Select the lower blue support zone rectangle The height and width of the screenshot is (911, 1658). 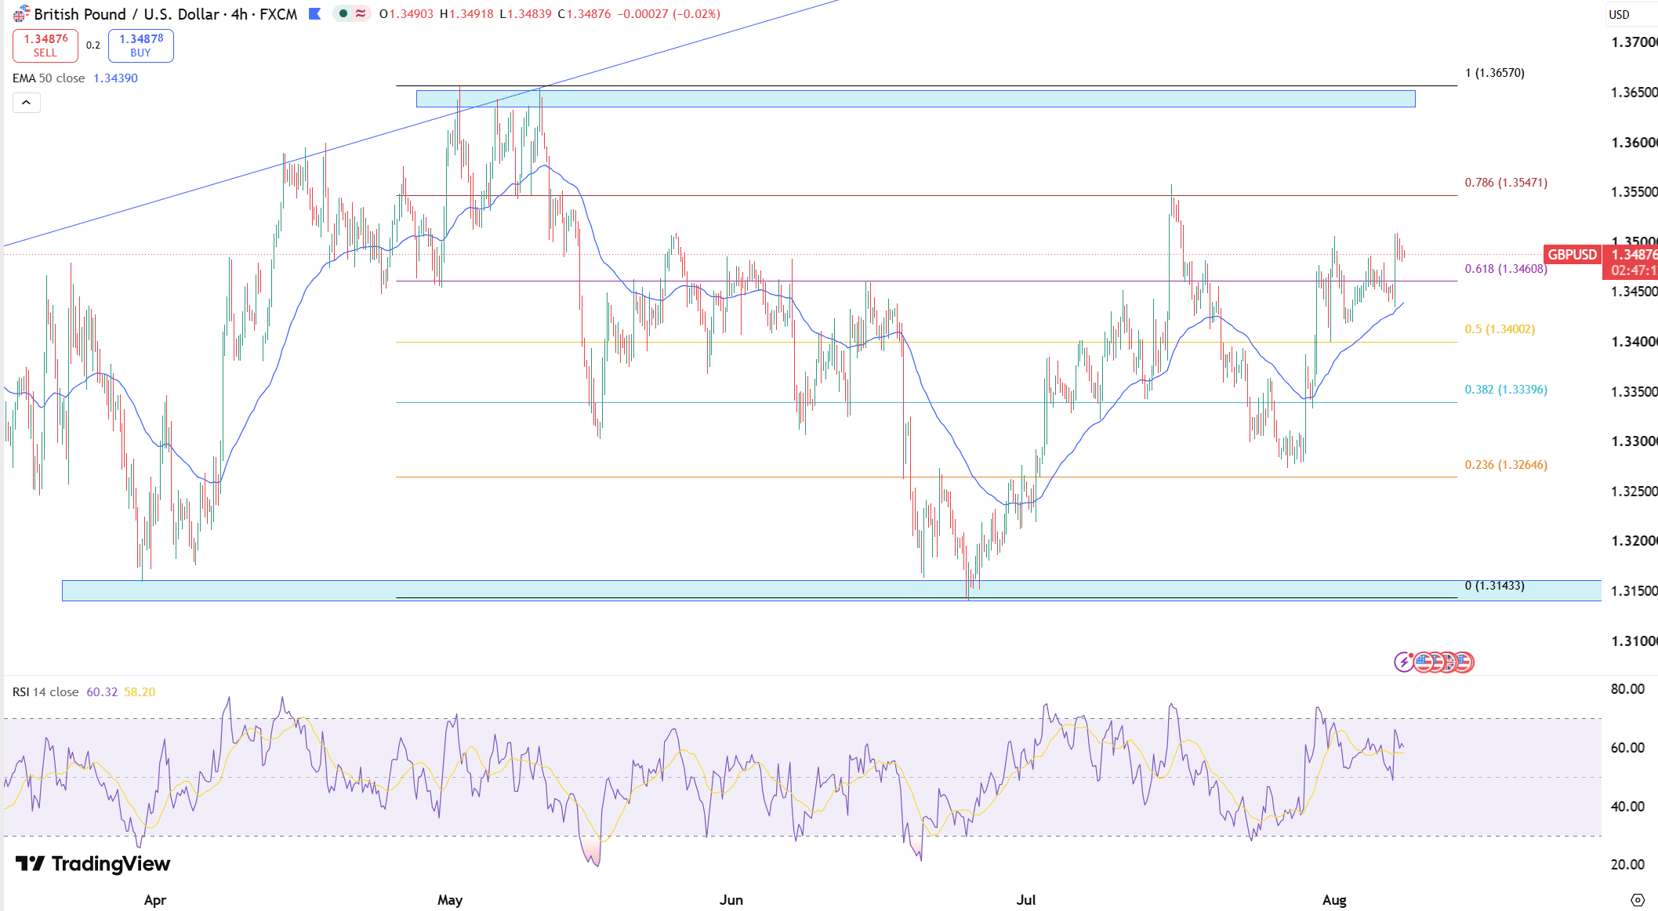coord(831,590)
